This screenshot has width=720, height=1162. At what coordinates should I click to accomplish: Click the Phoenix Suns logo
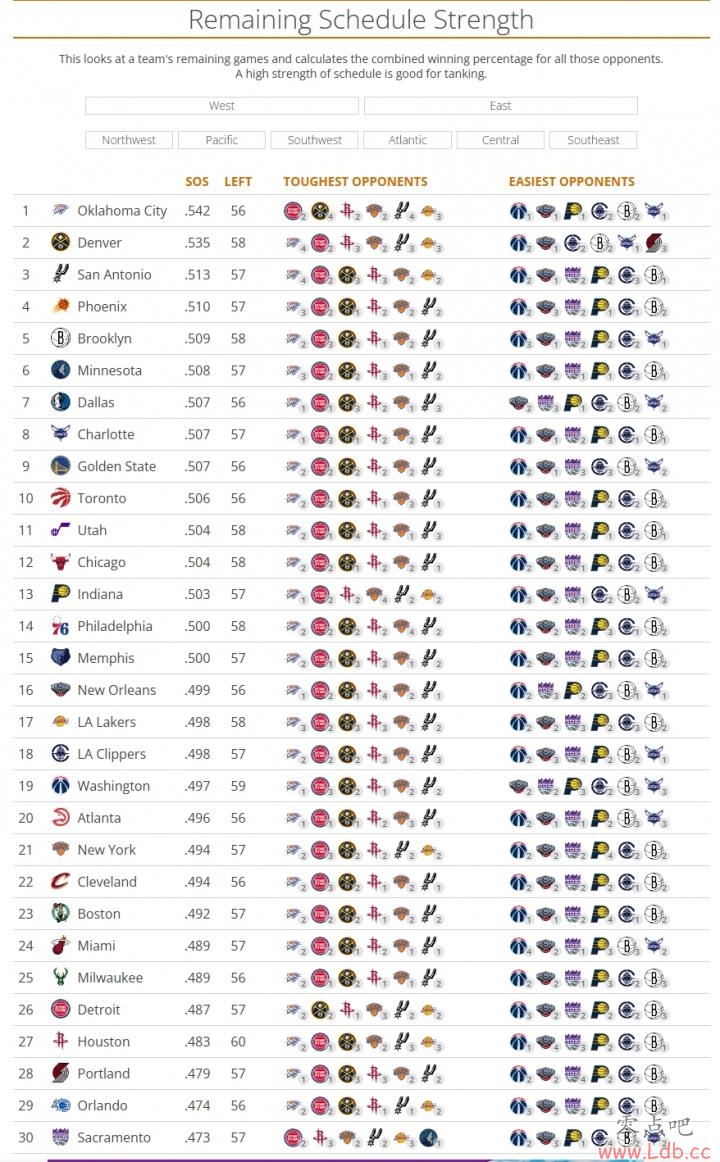(61, 306)
